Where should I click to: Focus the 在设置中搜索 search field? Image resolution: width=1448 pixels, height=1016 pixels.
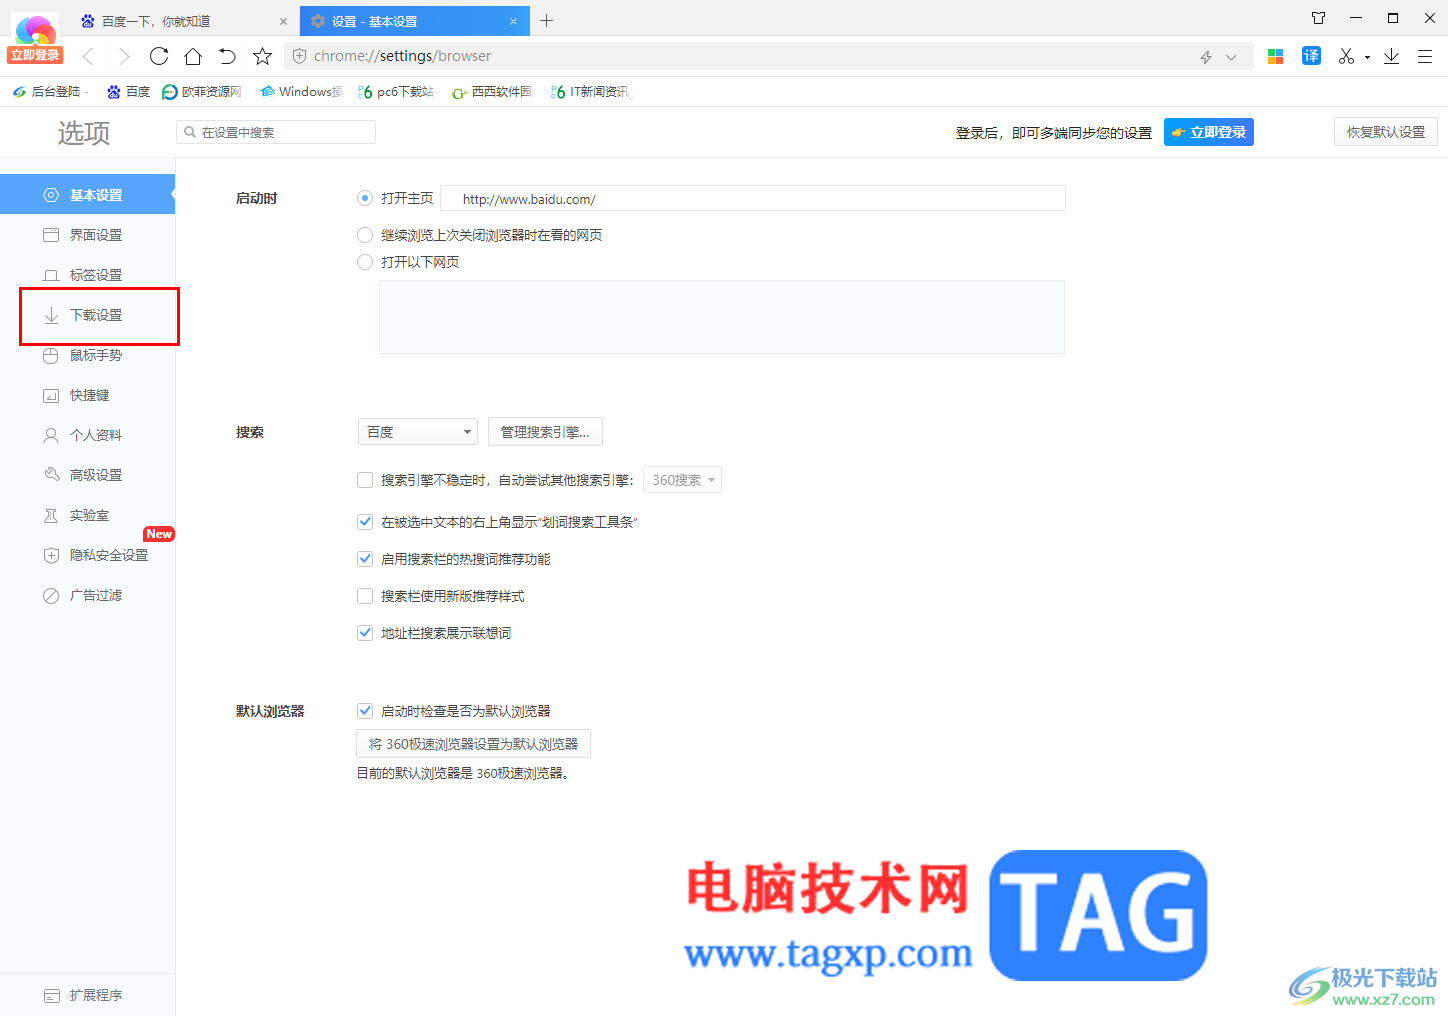click(x=276, y=132)
